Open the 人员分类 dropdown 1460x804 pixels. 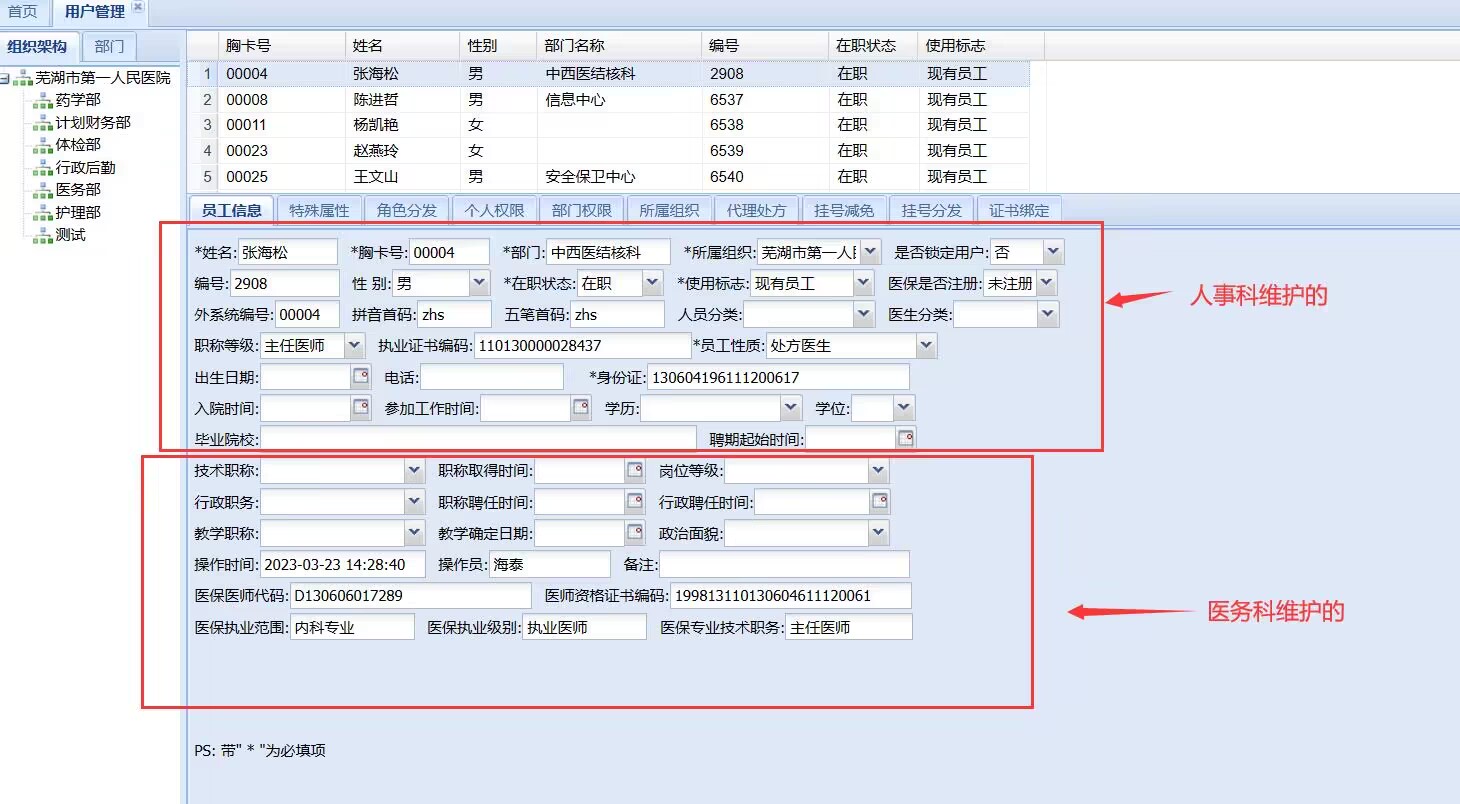(x=865, y=315)
